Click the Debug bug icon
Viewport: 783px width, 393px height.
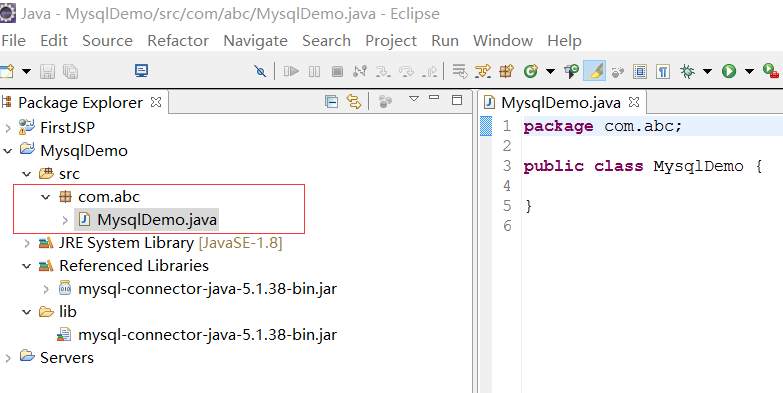[x=688, y=71]
